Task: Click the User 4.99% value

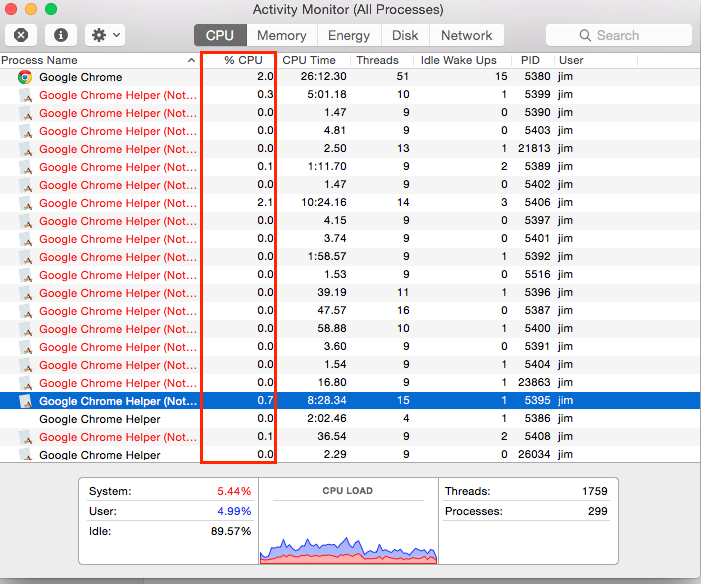Action: point(234,511)
